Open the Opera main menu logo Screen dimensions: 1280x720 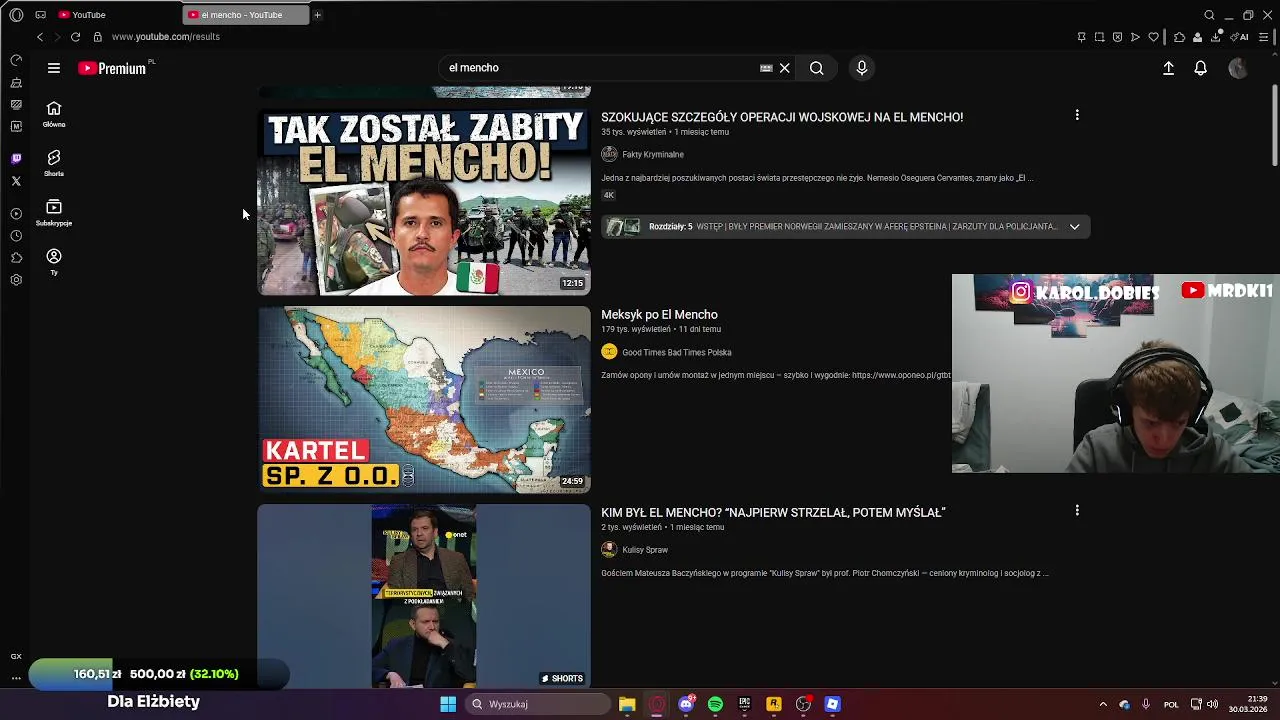click(x=16, y=15)
